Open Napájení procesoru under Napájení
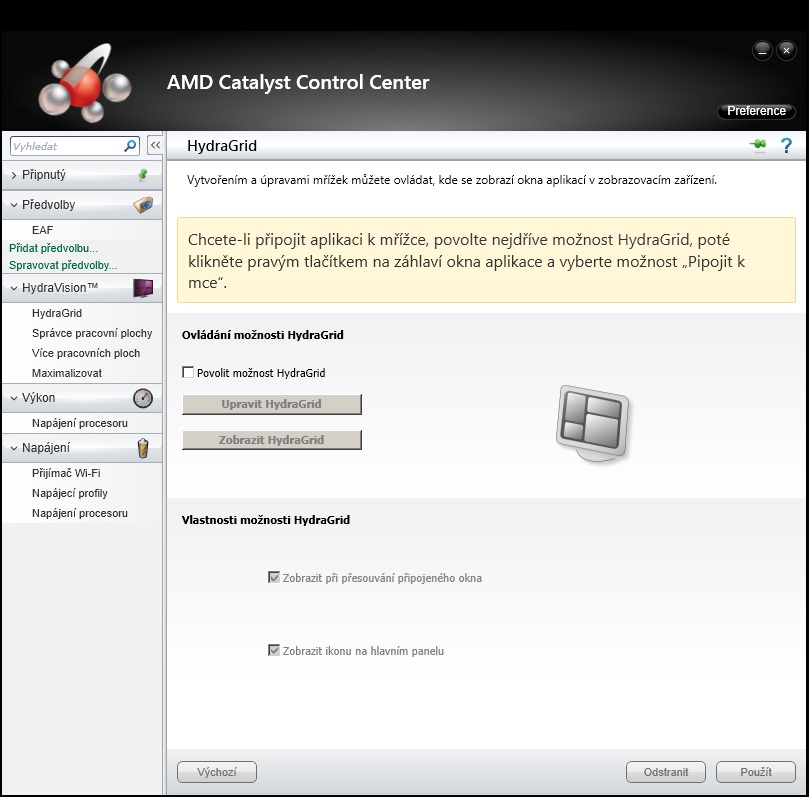Screen dimensions: 809x797 79,513
